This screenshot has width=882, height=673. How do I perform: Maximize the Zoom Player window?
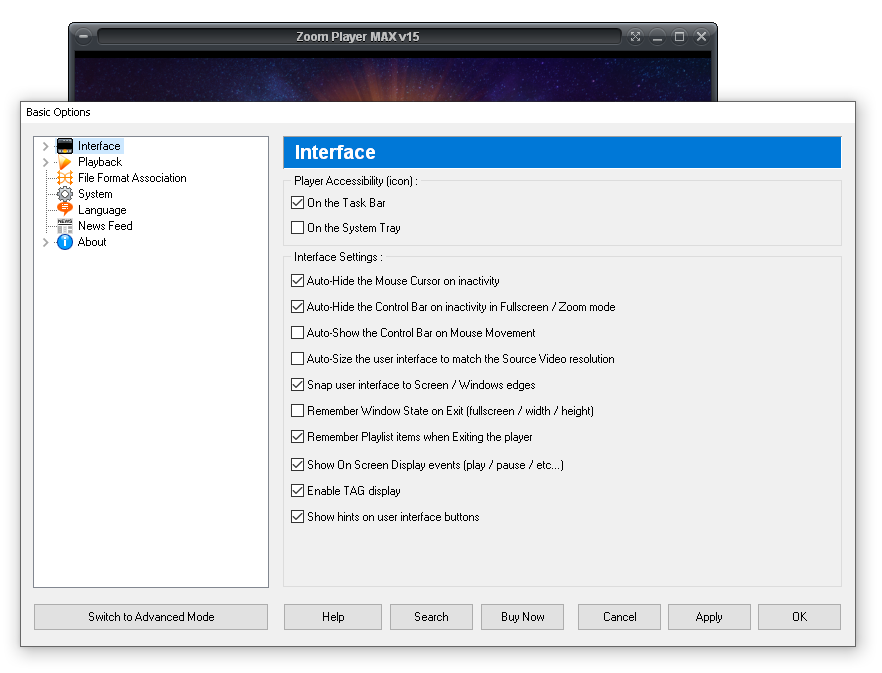(680, 37)
